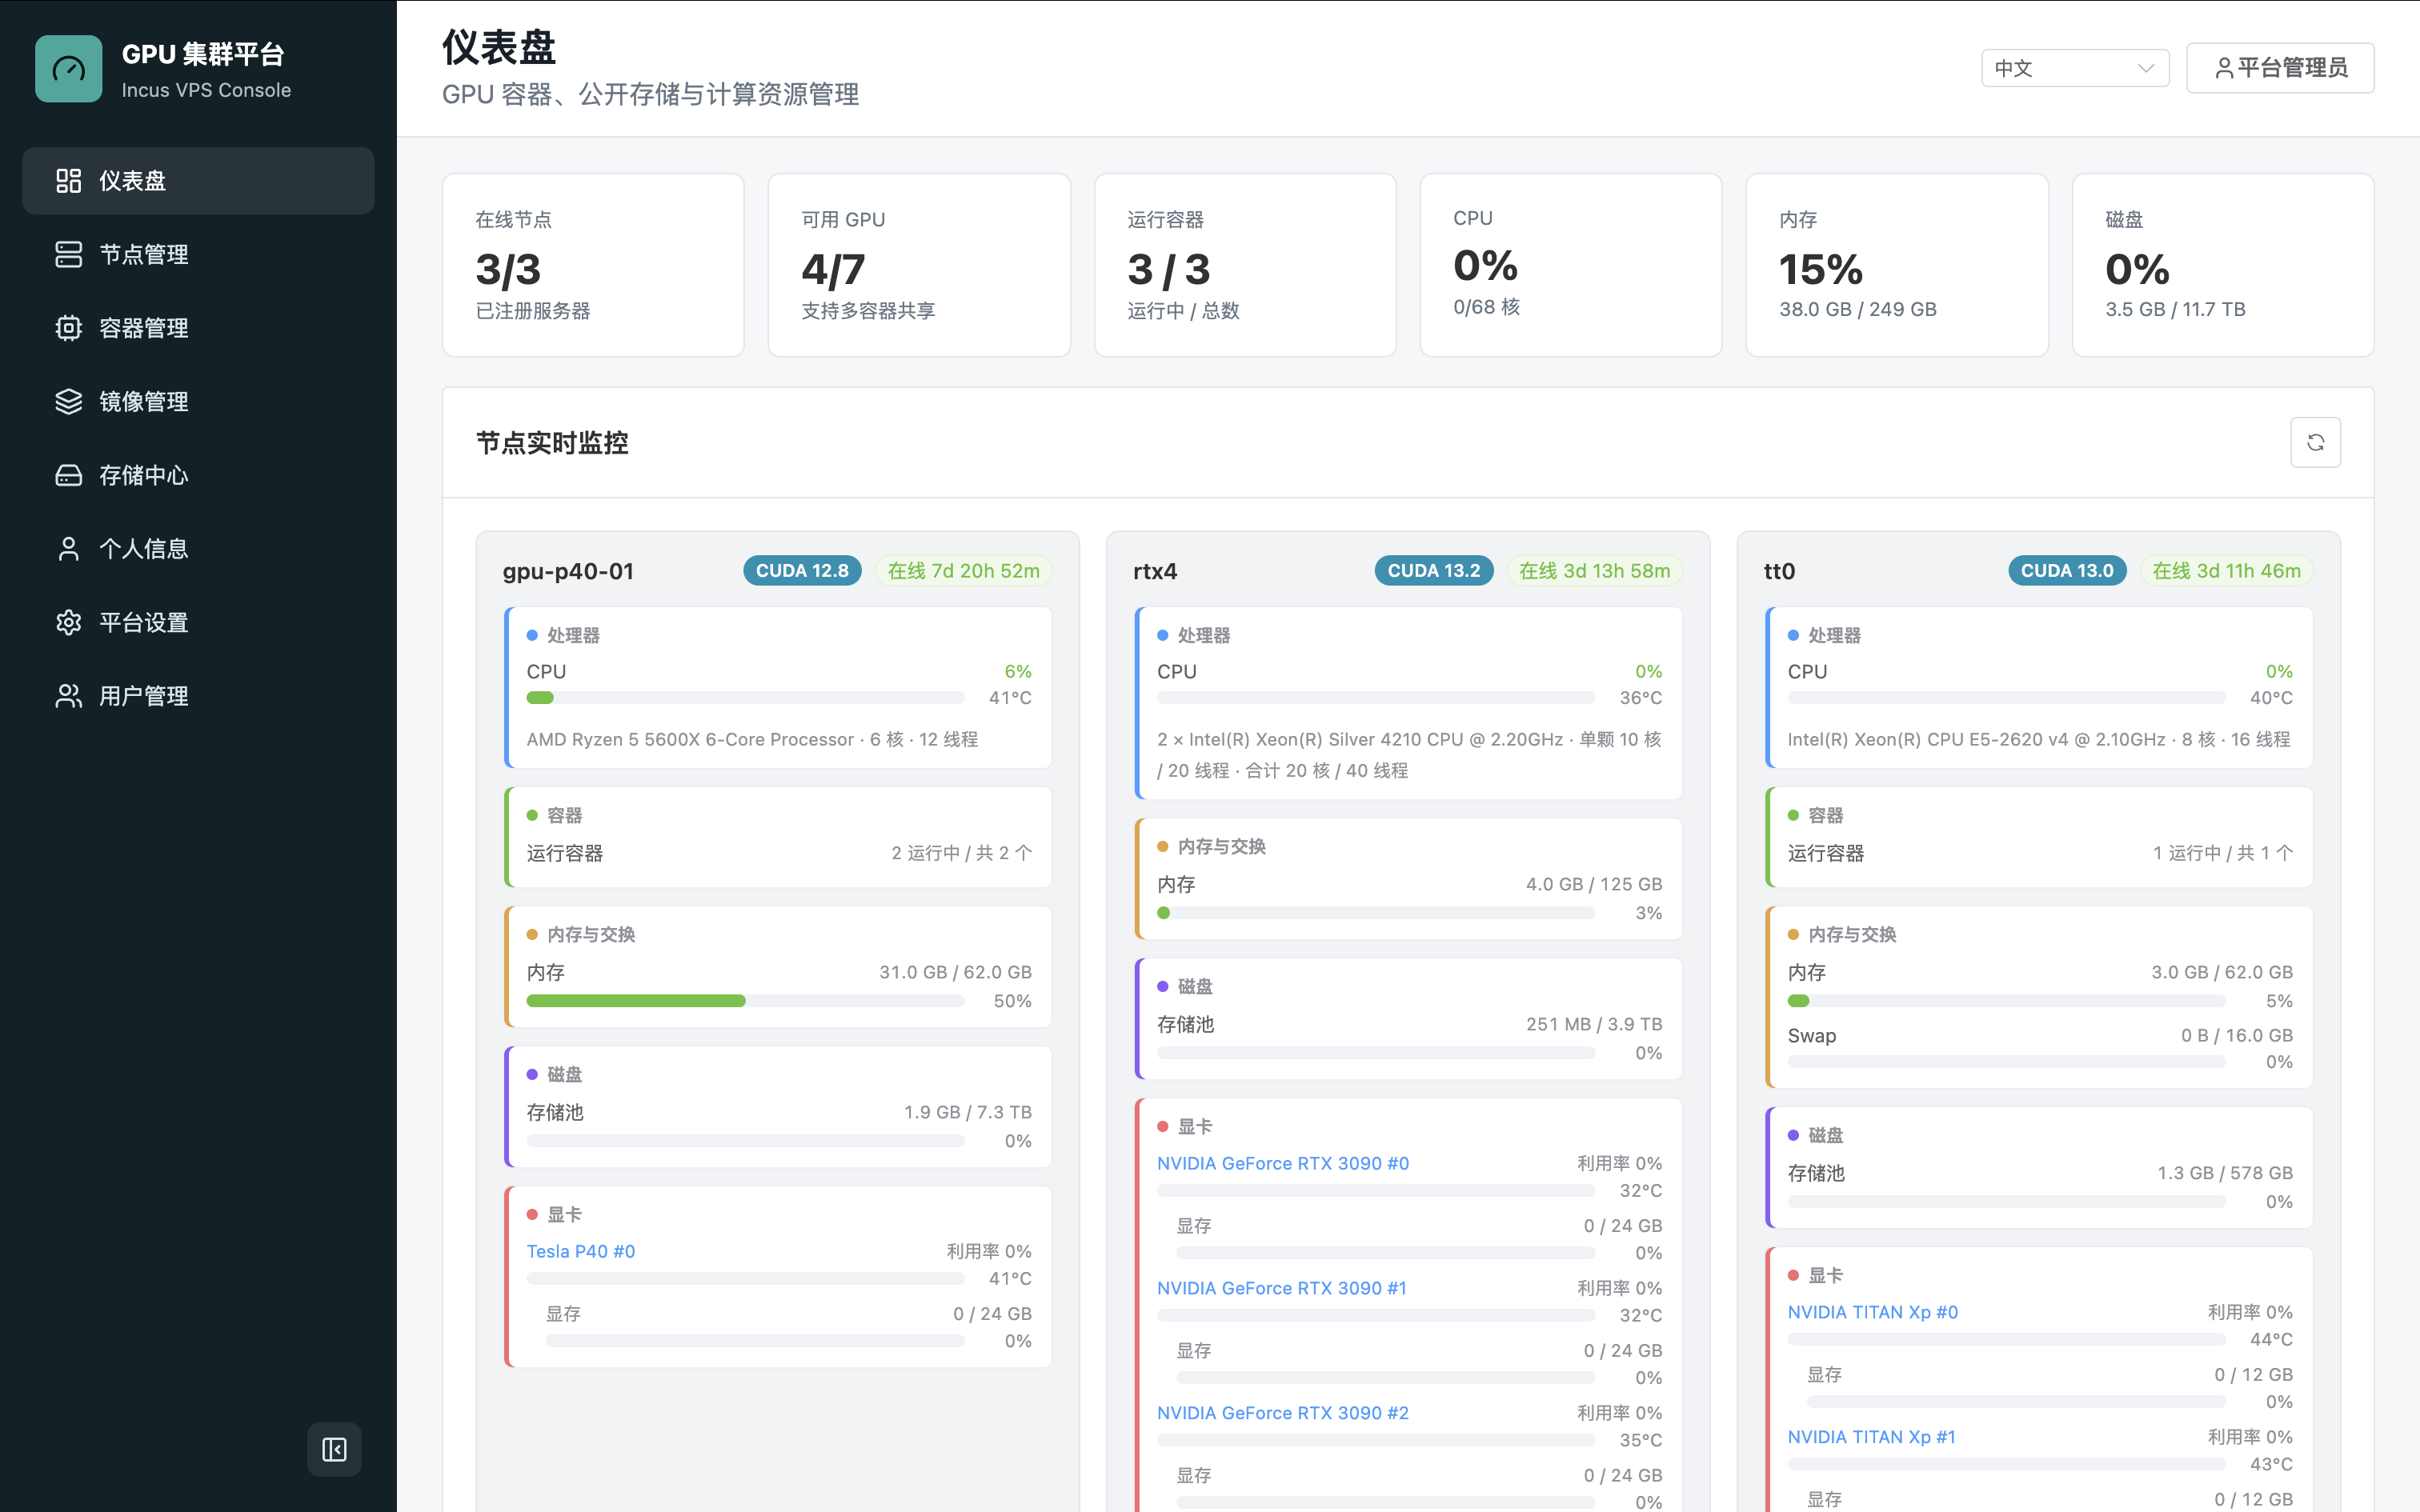2420x1512 pixels.
Task: Open the 平台设置 menu item
Action: click(x=198, y=622)
